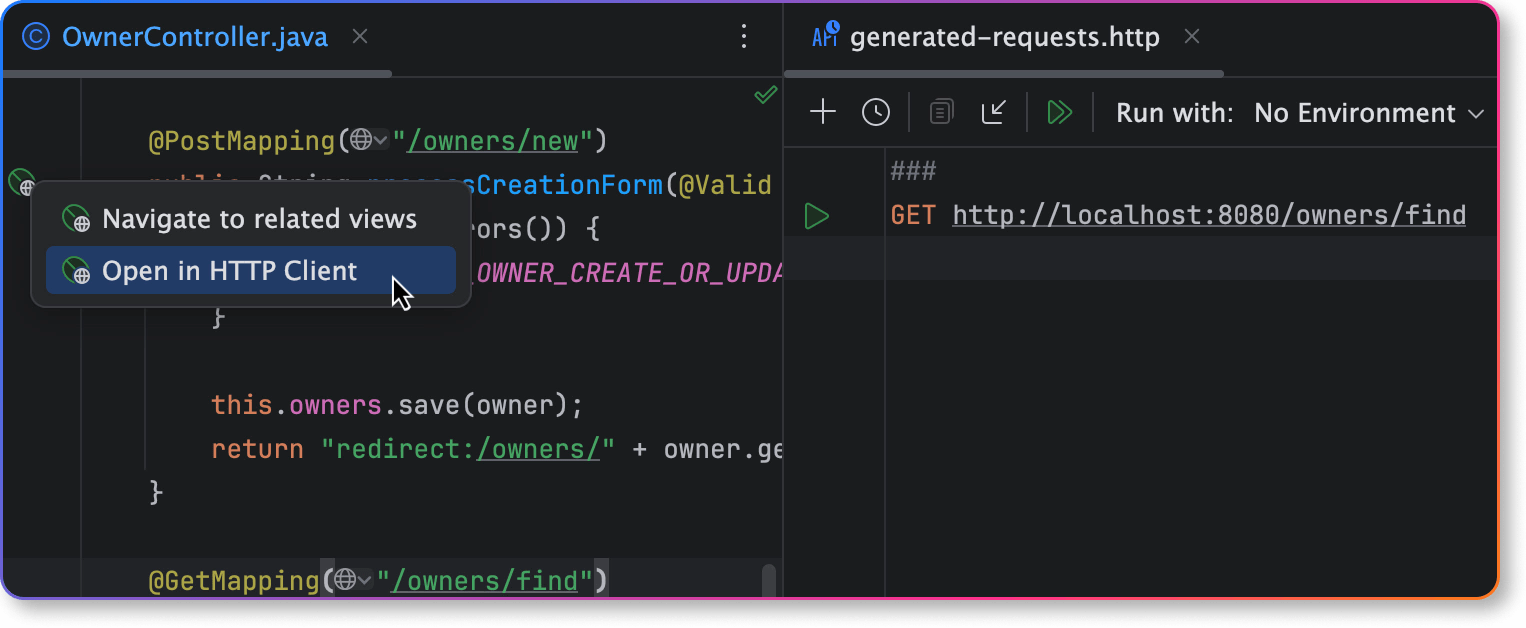The height and width of the screenshot is (628, 1526).
Task: Select Navigate to related views
Action: 251,219
